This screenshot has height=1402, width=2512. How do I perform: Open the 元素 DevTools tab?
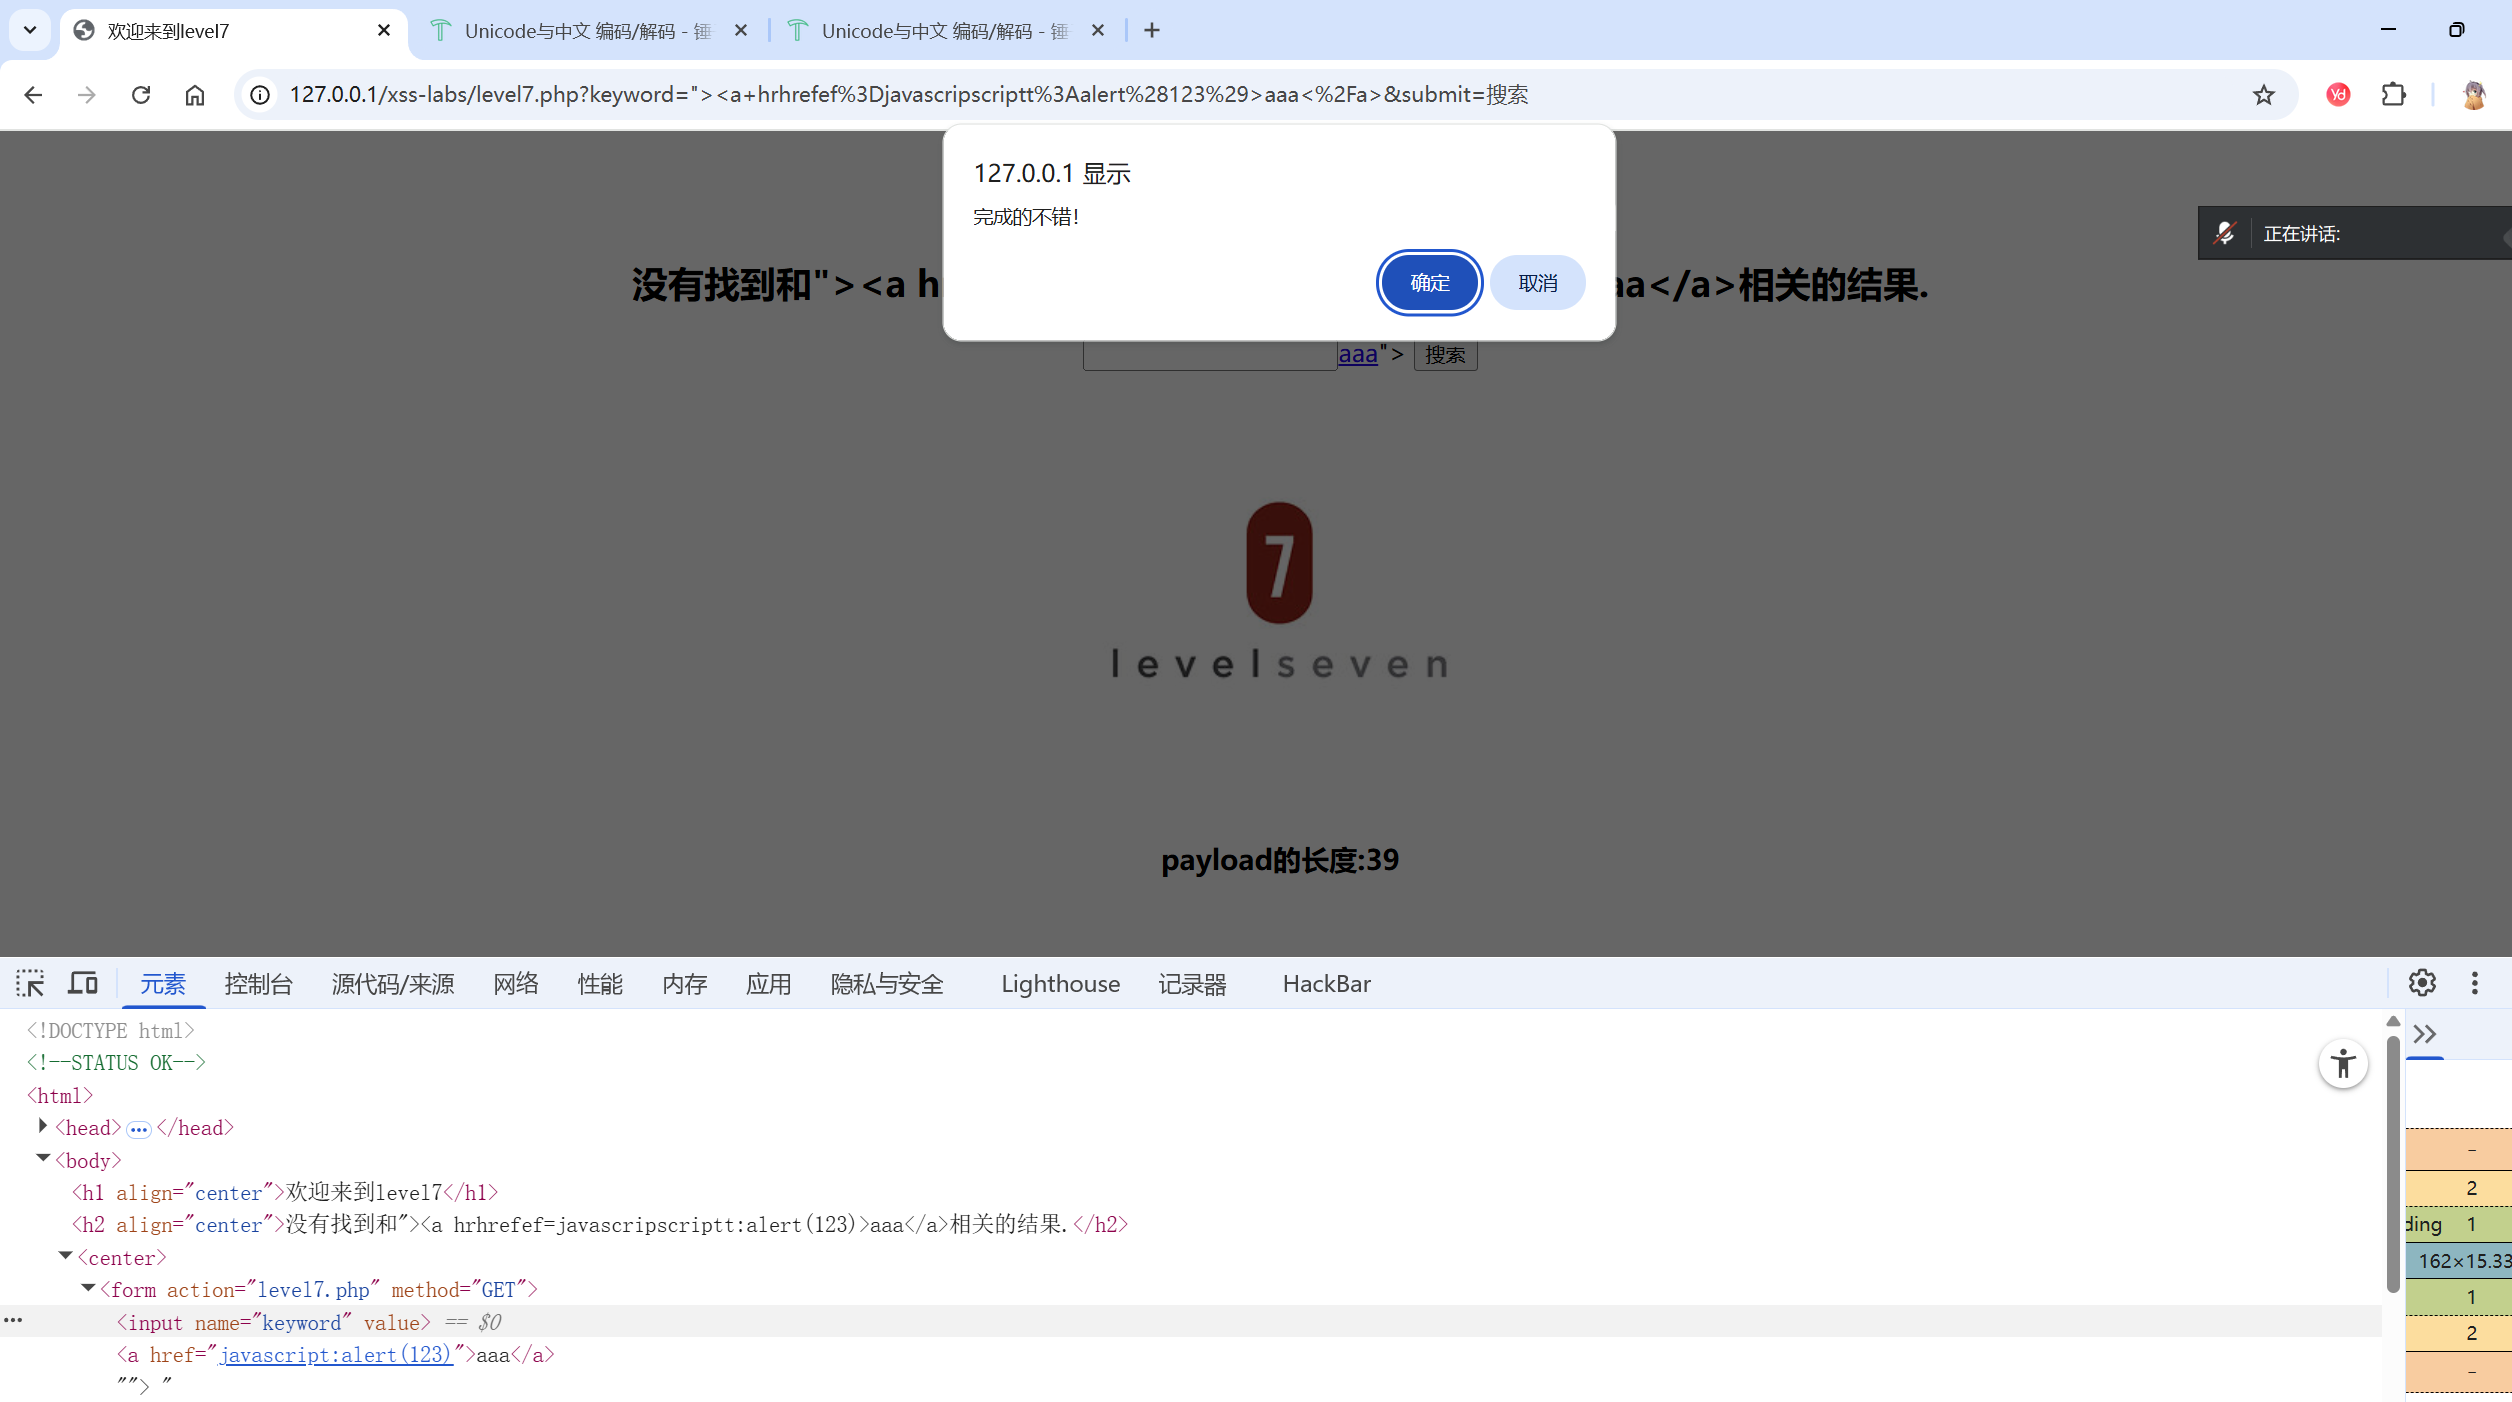click(163, 984)
